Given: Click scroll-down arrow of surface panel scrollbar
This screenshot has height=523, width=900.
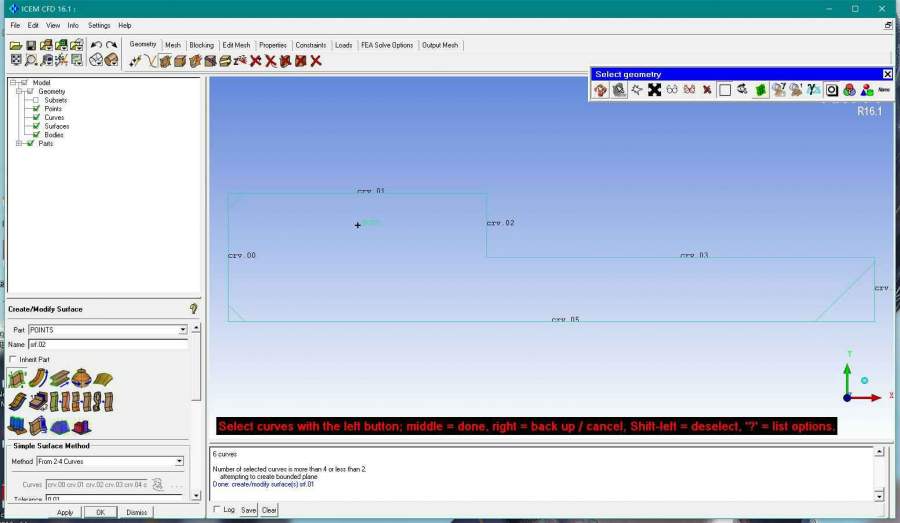Looking at the screenshot, I should (196, 495).
